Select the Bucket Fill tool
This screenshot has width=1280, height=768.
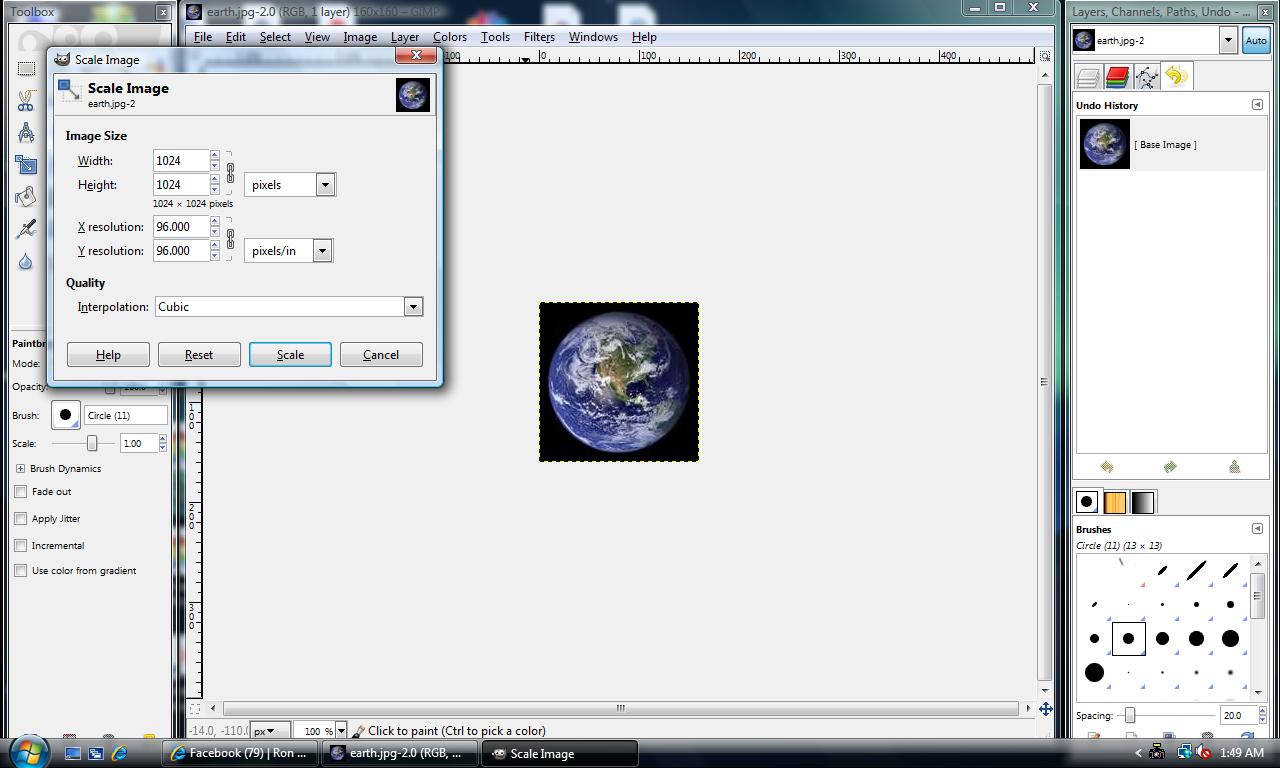tap(26, 197)
